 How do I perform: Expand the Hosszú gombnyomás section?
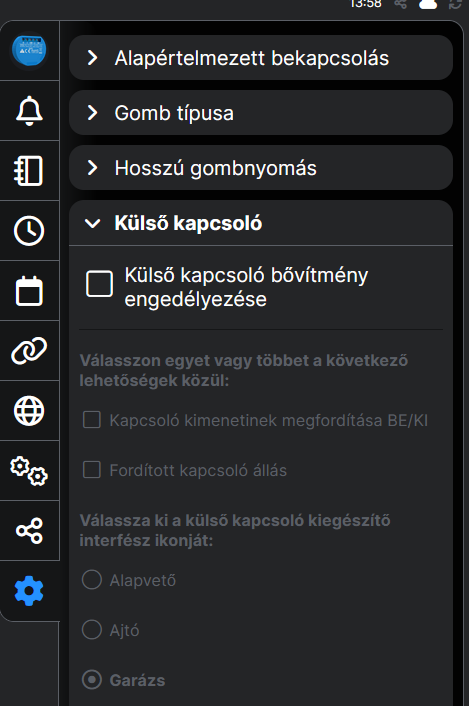(x=261, y=167)
